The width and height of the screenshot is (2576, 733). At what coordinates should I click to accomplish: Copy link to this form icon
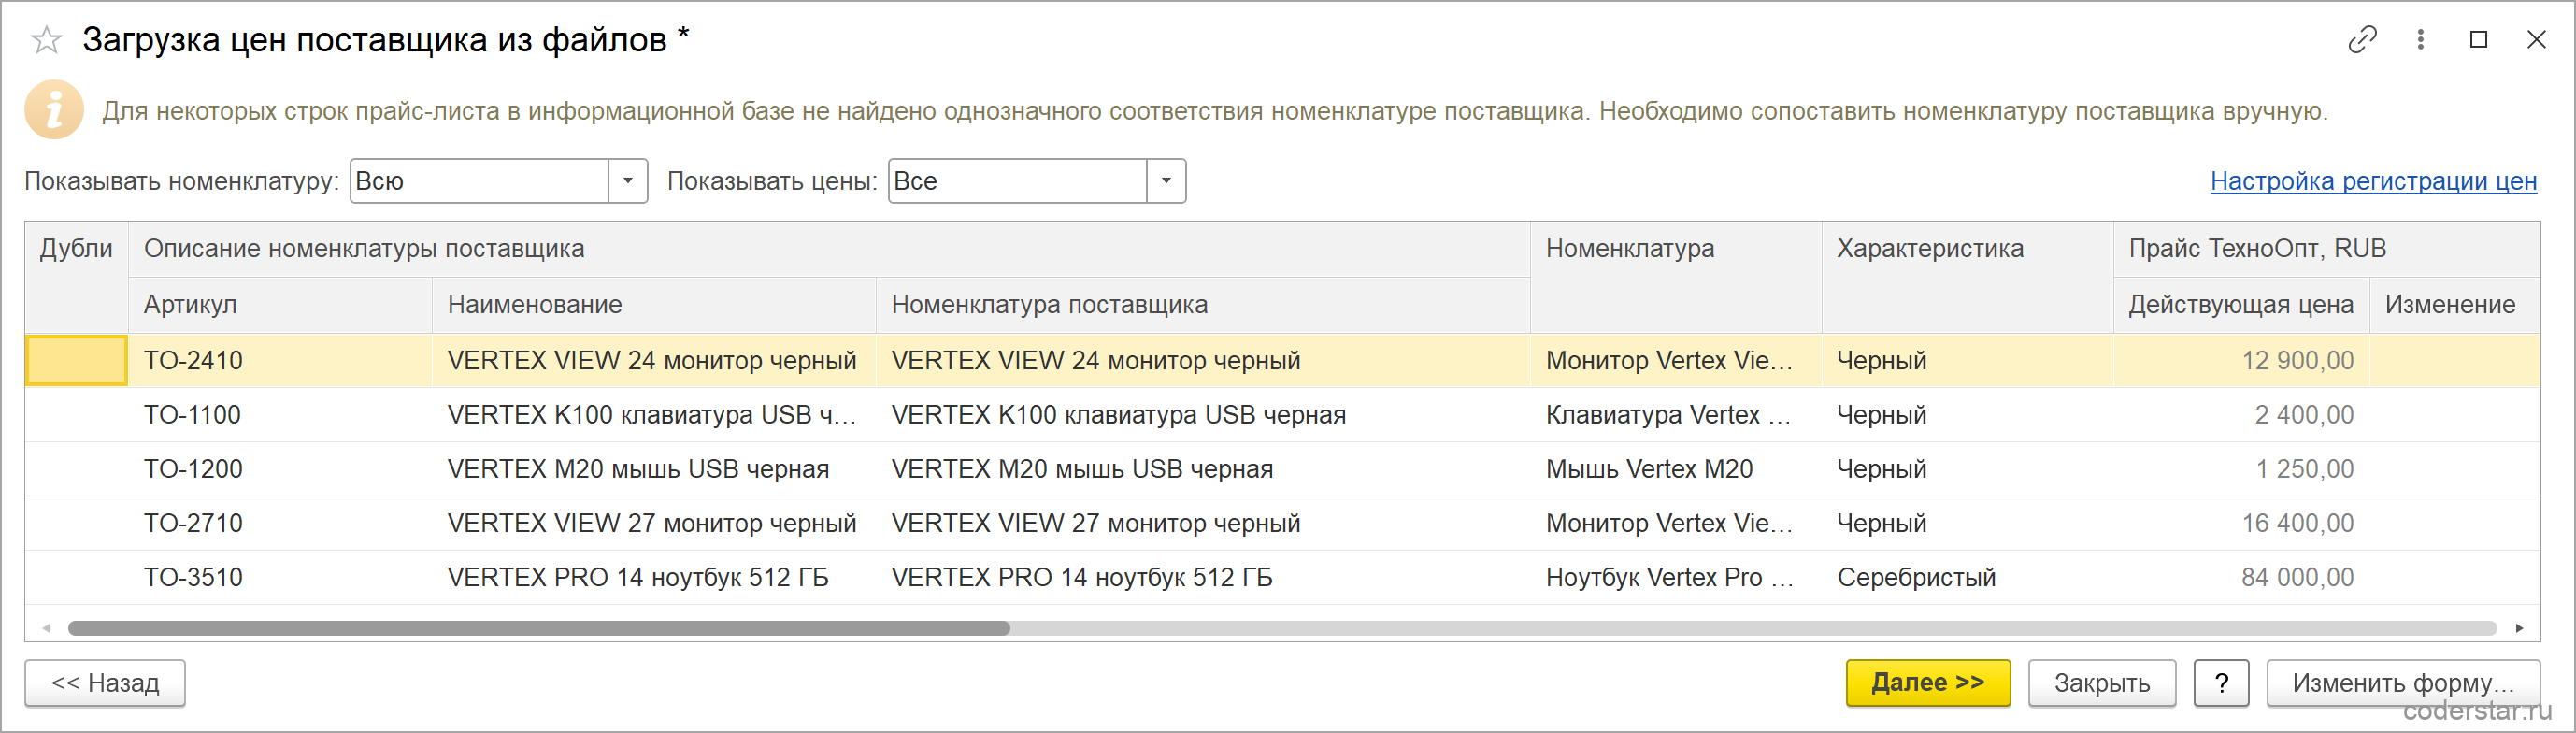(x=2362, y=40)
